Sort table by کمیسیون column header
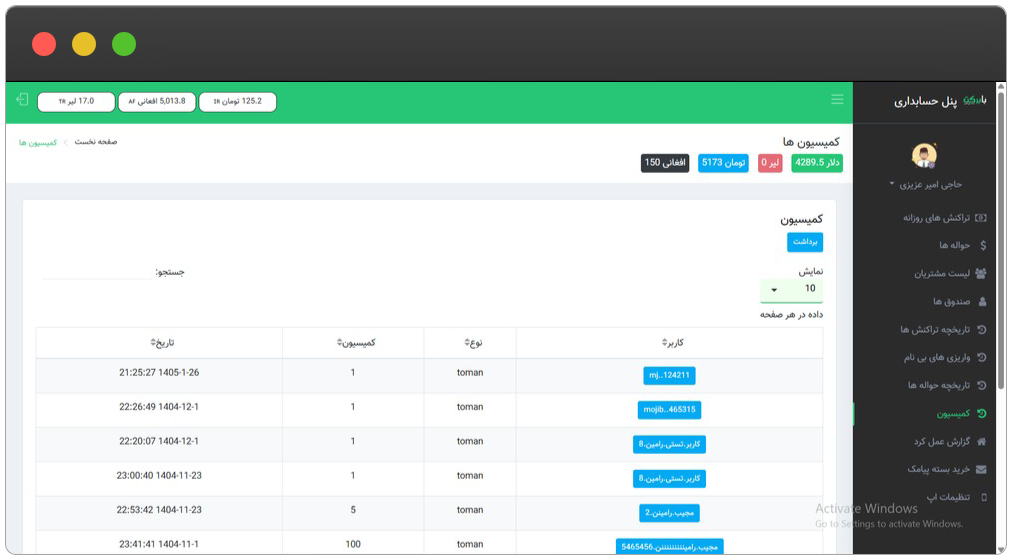Image resolution: width=1012 pixels, height=560 pixels. pyautogui.click(x=356, y=343)
